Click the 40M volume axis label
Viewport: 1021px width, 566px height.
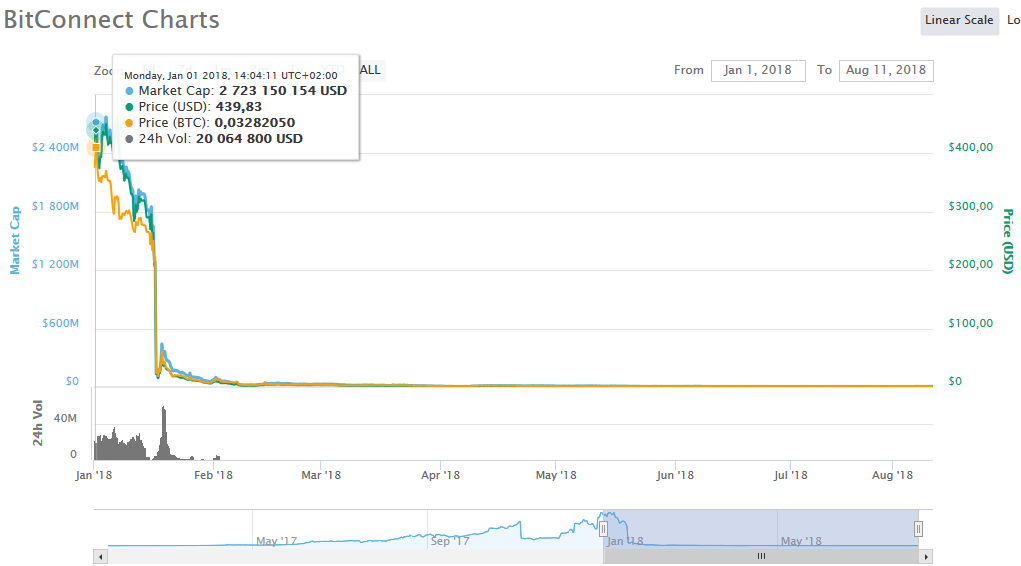pyautogui.click(x=65, y=418)
